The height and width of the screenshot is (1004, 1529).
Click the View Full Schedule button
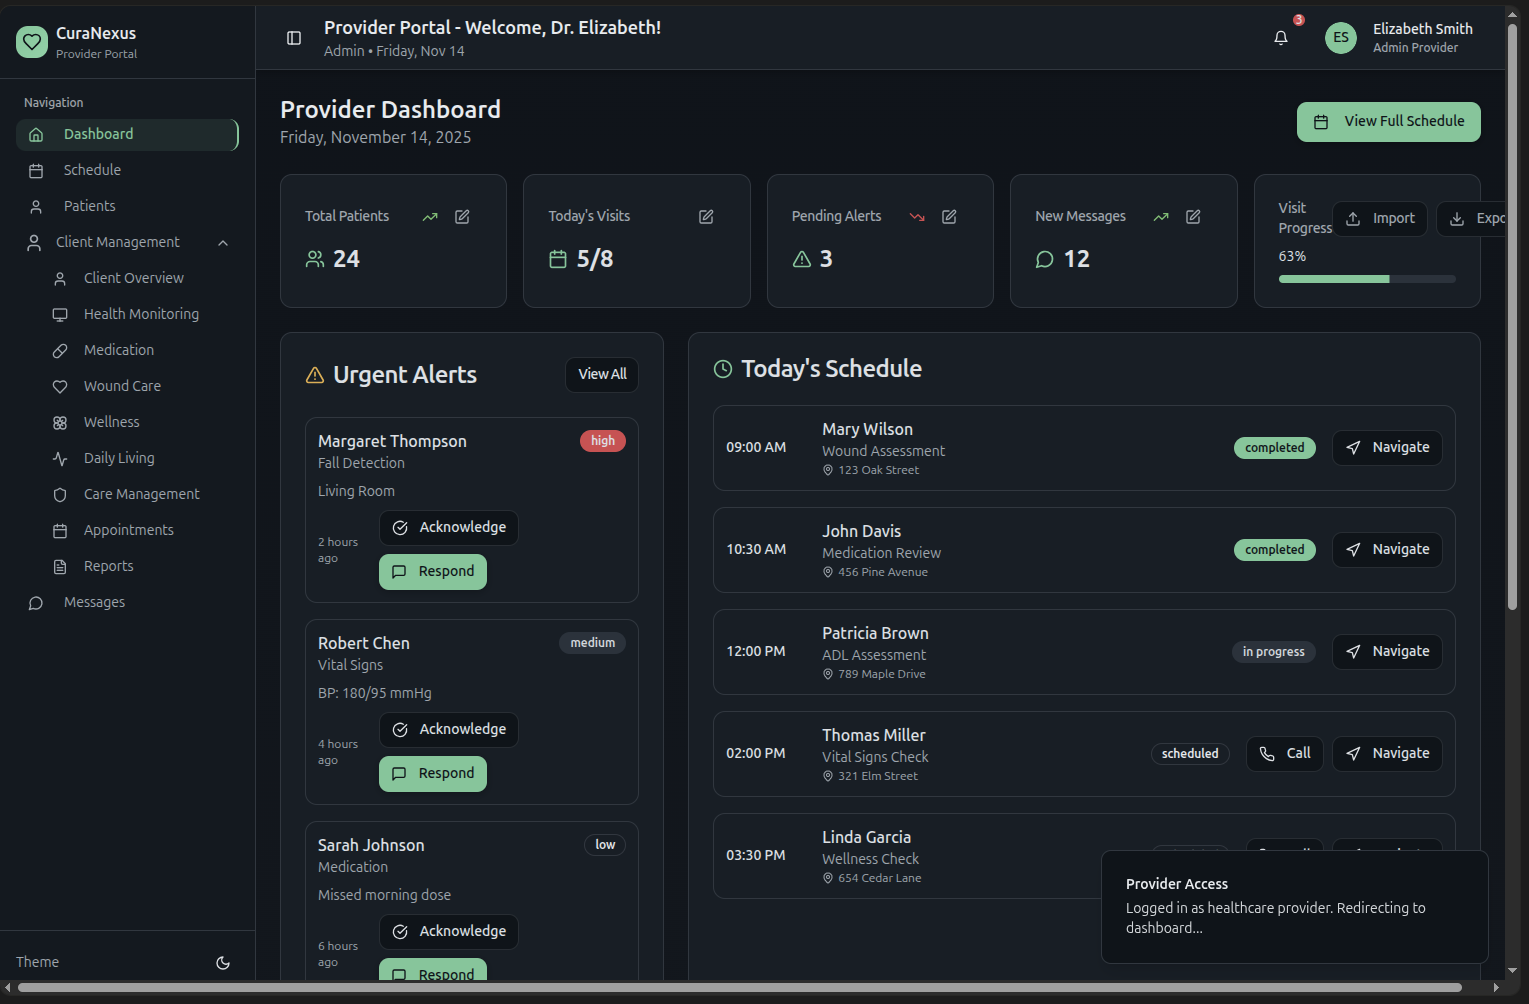1388,121
